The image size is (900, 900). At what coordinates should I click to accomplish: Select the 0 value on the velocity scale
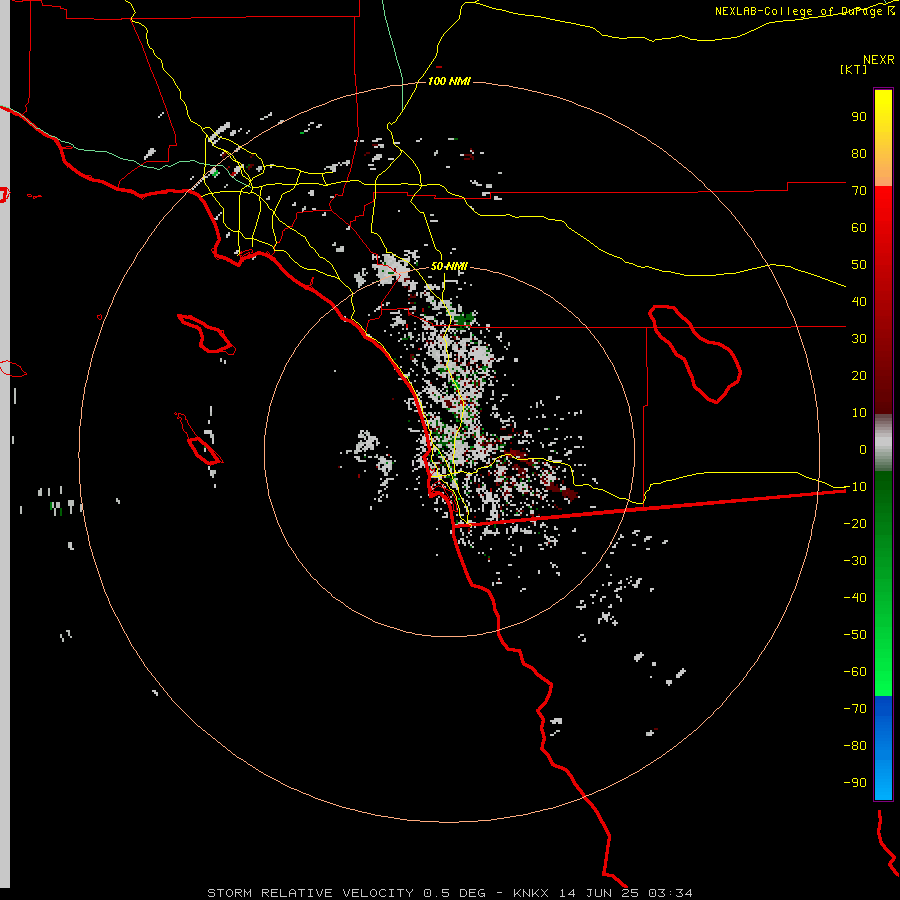[x=863, y=449]
